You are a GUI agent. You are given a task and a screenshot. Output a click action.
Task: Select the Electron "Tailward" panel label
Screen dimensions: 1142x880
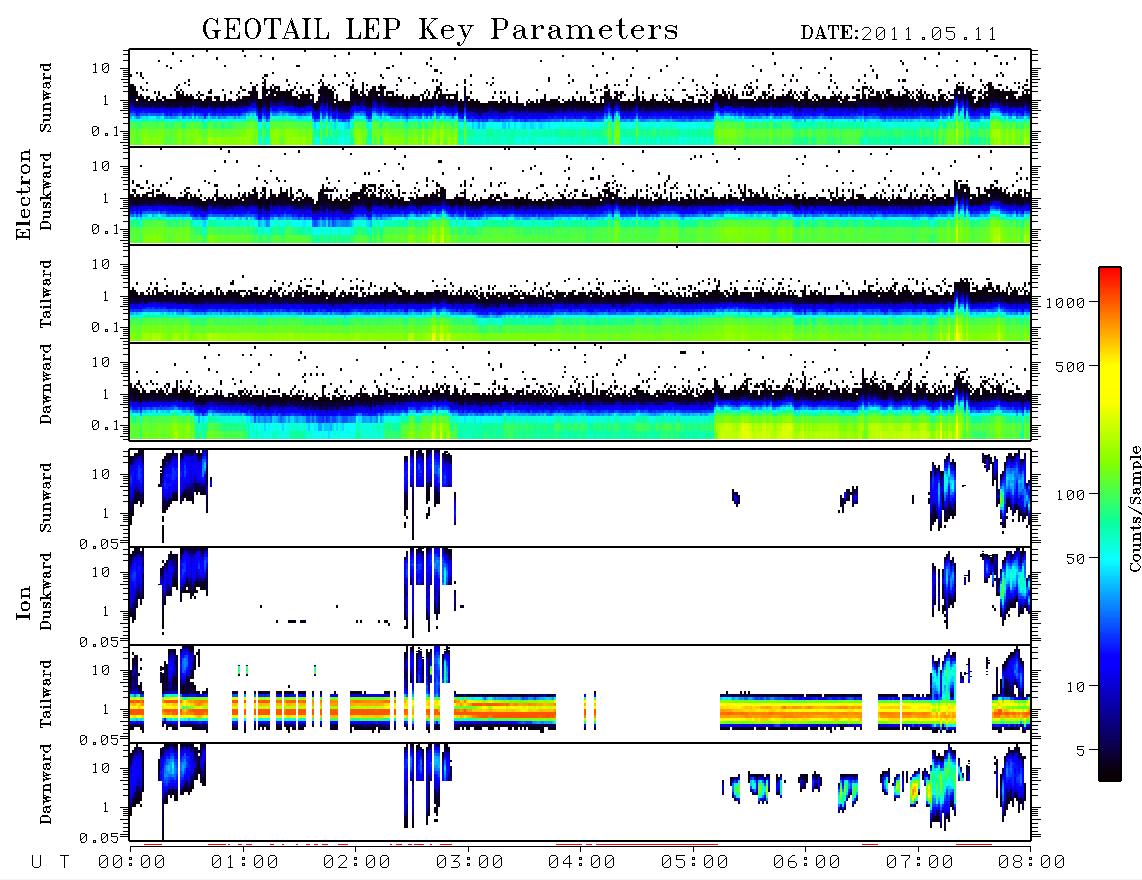pyautogui.click(x=46, y=294)
